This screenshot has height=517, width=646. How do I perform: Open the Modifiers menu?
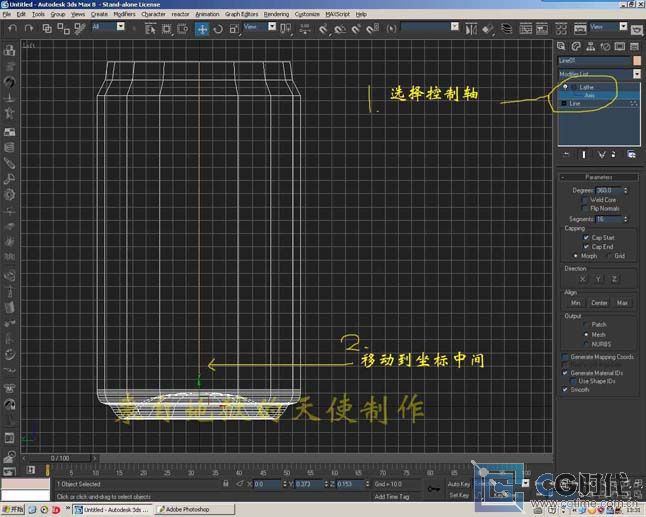pyautogui.click(x=124, y=14)
